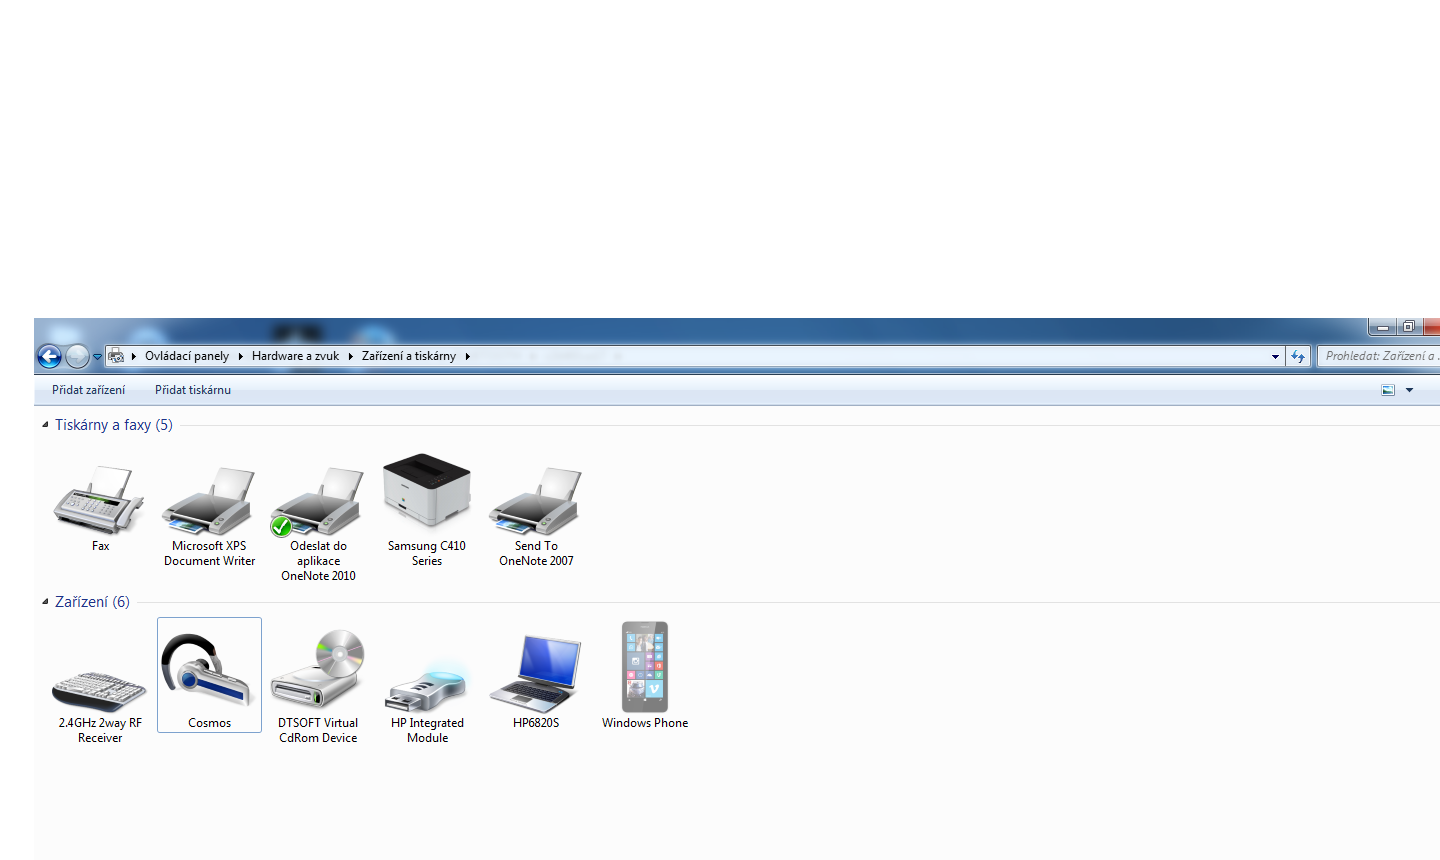The height and width of the screenshot is (860, 1440).
Task: Select the Send To OneNote 2007 printer
Action: coord(536,502)
